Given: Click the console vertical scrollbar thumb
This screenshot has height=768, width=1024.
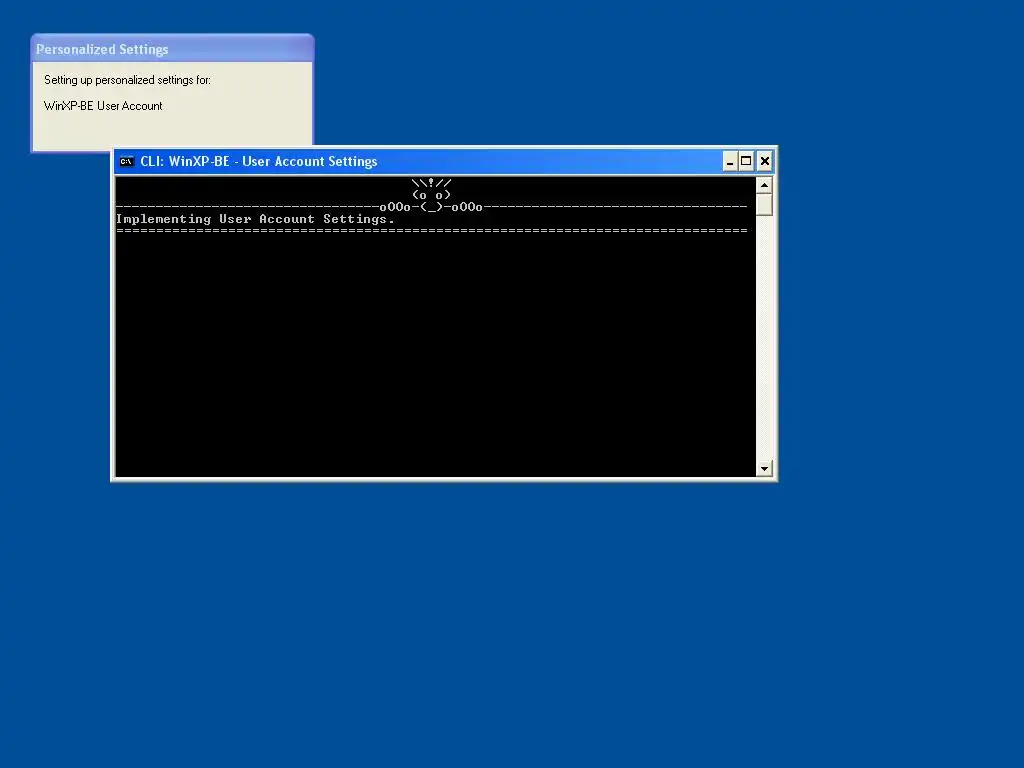Looking at the screenshot, I should tap(764, 204).
